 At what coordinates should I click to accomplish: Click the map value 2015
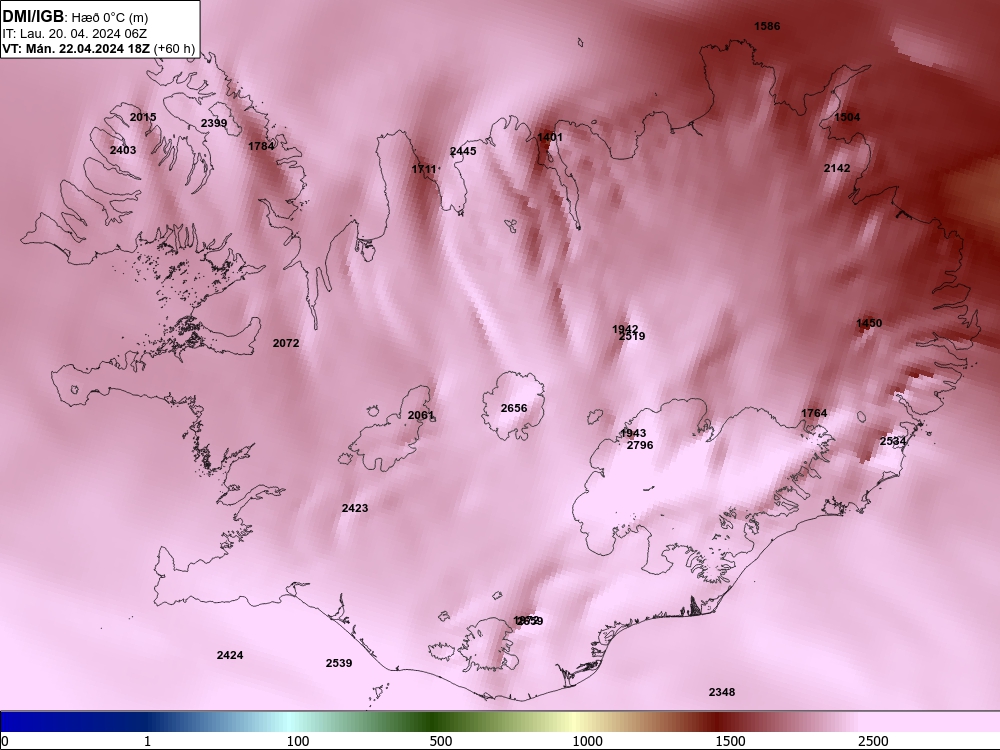pos(143,117)
